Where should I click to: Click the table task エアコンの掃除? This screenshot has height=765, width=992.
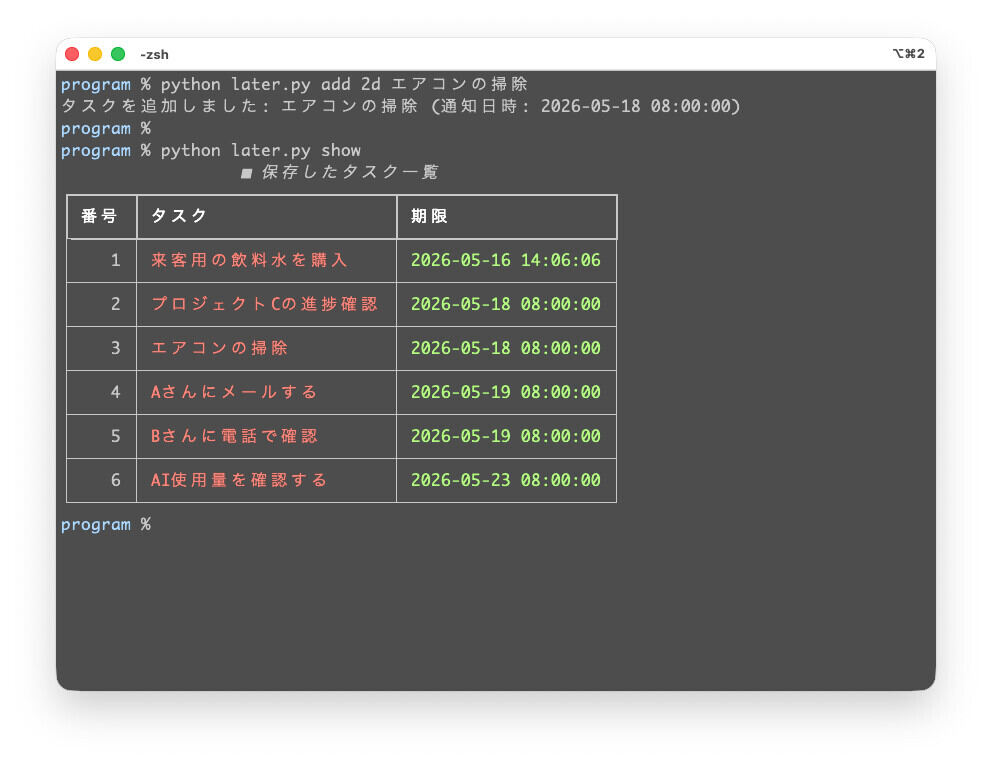tap(219, 348)
